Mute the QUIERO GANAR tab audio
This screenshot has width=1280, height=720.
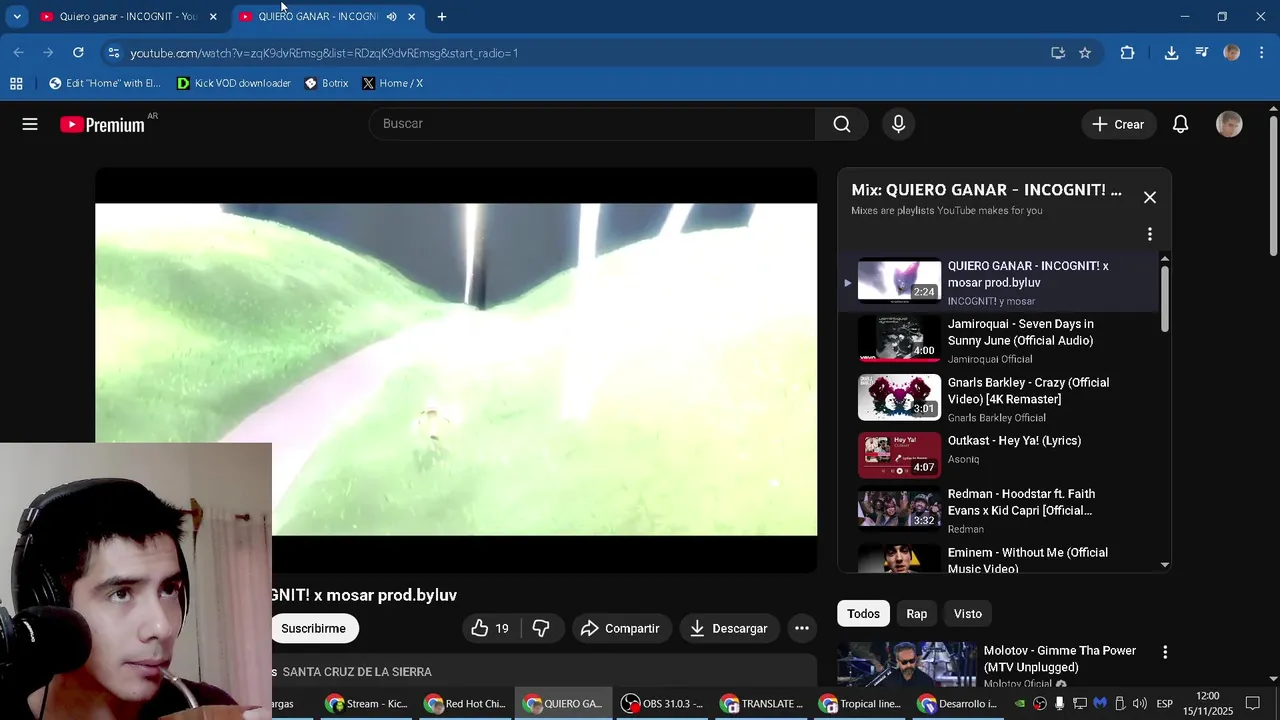click(x=391, y=17)
